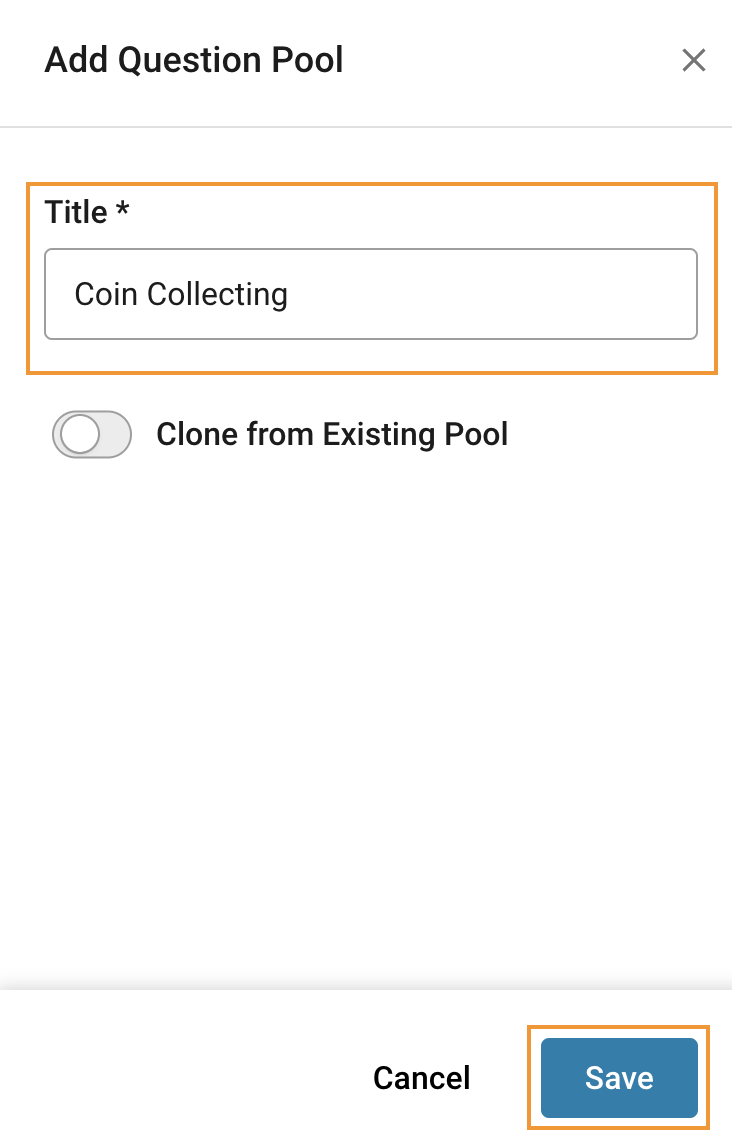732x1148 pixels.
Task: Toggle Clone from Existing Pool switch
Action: click(x=92, y=435)
